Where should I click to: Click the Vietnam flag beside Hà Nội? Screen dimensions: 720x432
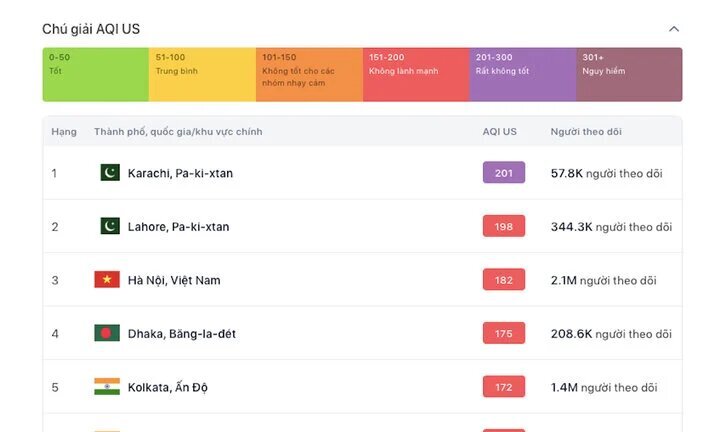[107, 280]
